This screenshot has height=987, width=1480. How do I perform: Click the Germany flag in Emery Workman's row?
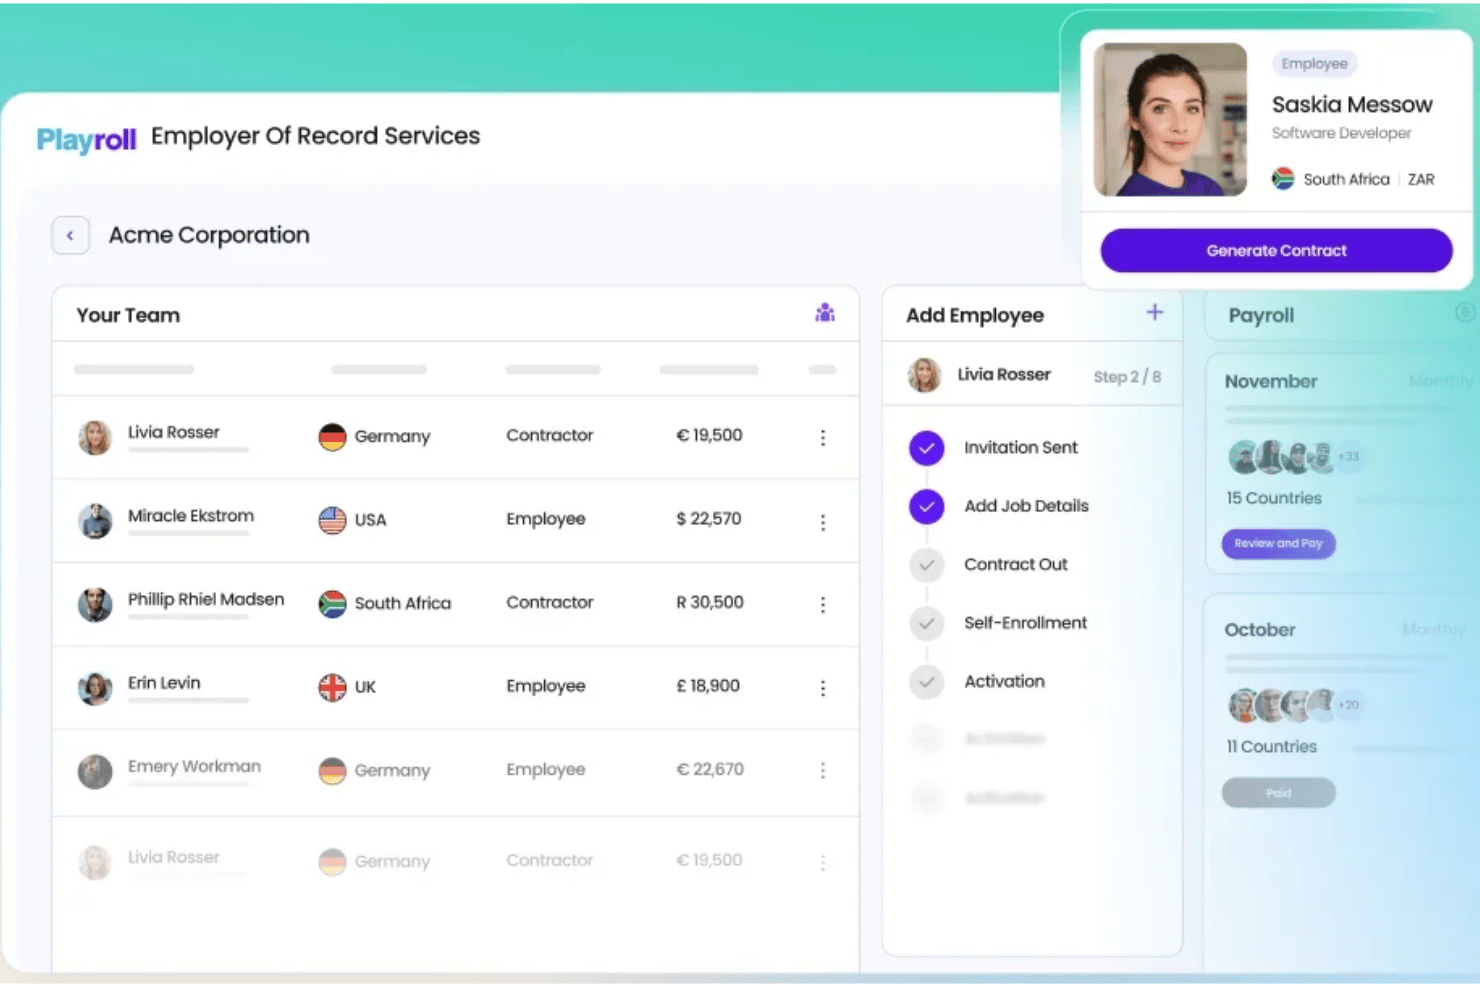(x=332, y=771)
